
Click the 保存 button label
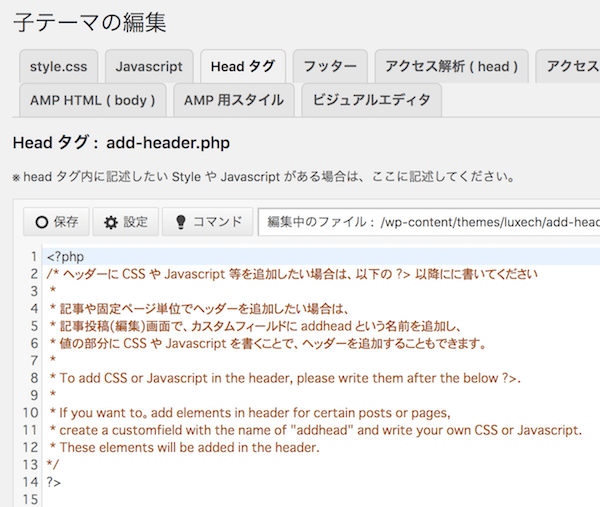tap(66, 222)
